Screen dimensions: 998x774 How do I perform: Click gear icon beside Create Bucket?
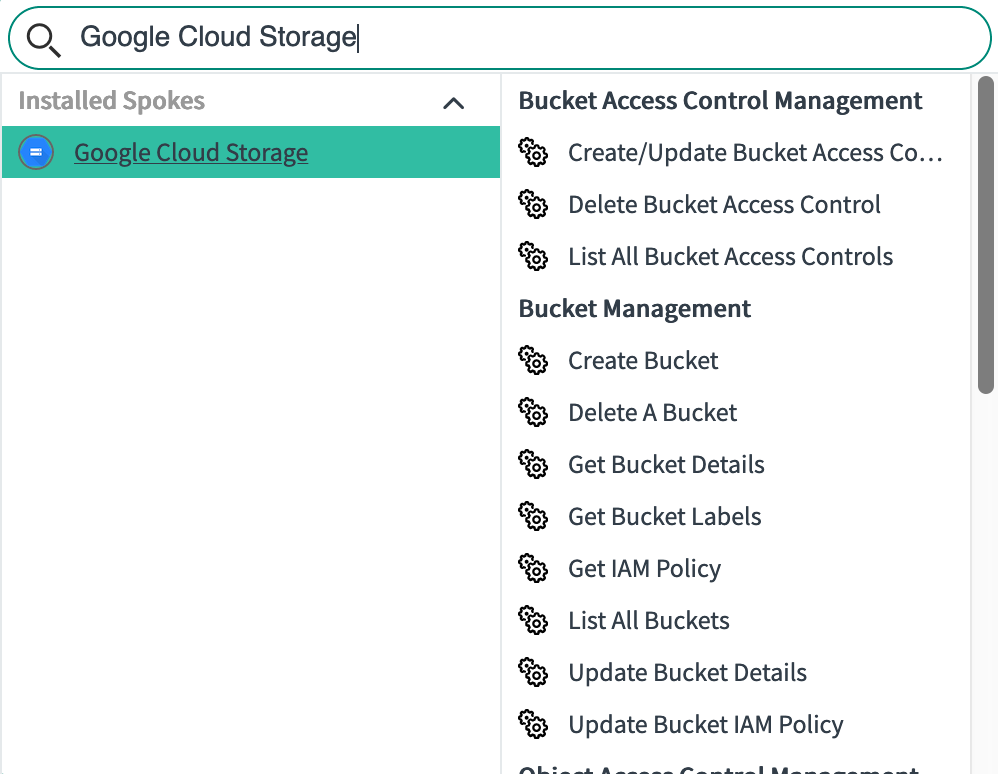[534, 360]
